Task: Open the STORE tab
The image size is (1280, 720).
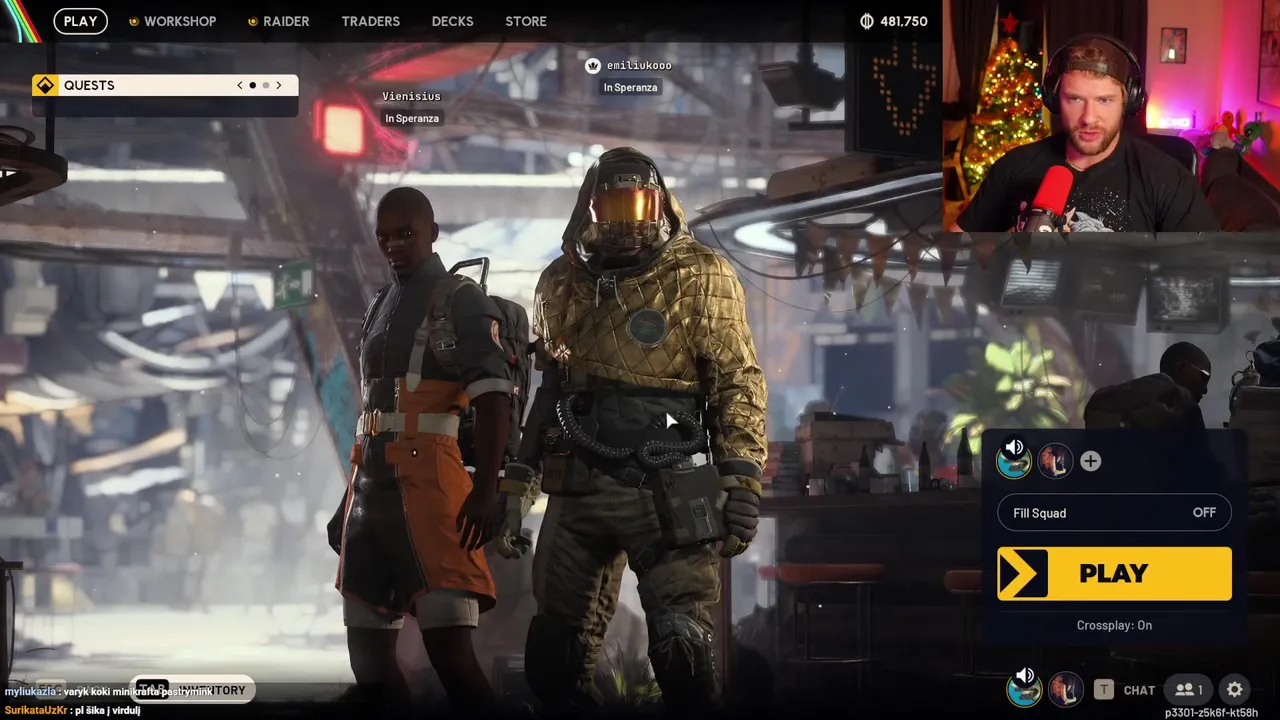Action: point(526,21)
